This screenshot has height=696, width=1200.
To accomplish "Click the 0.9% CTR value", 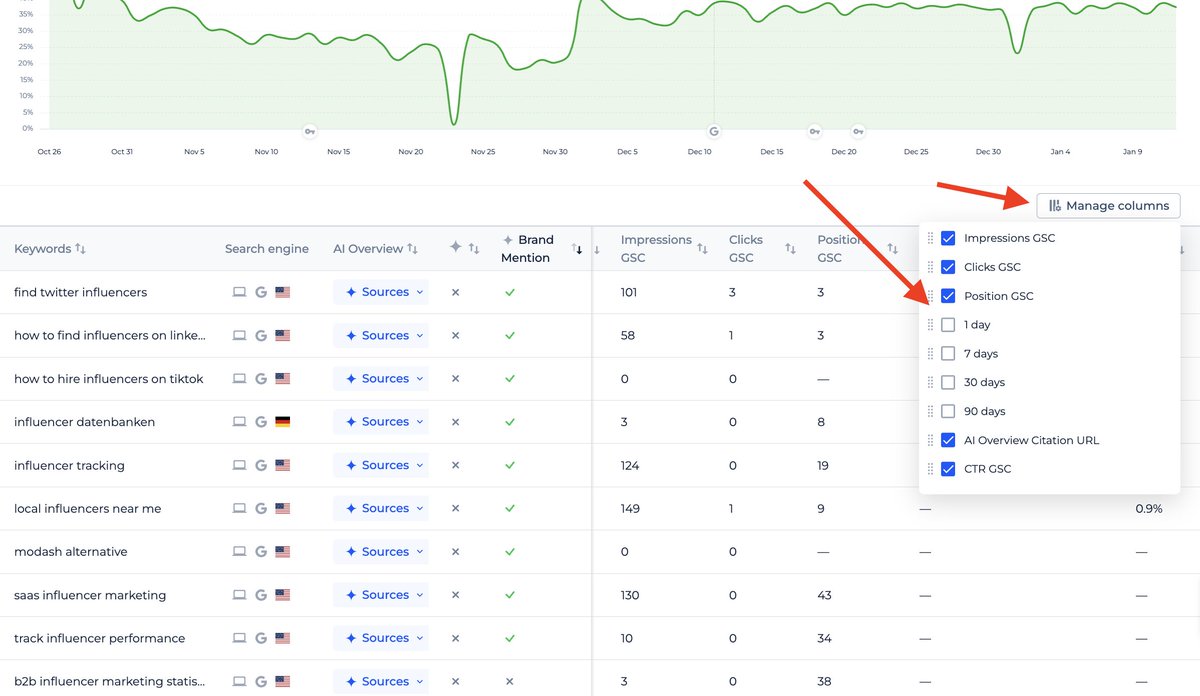I will [1149, 508].
